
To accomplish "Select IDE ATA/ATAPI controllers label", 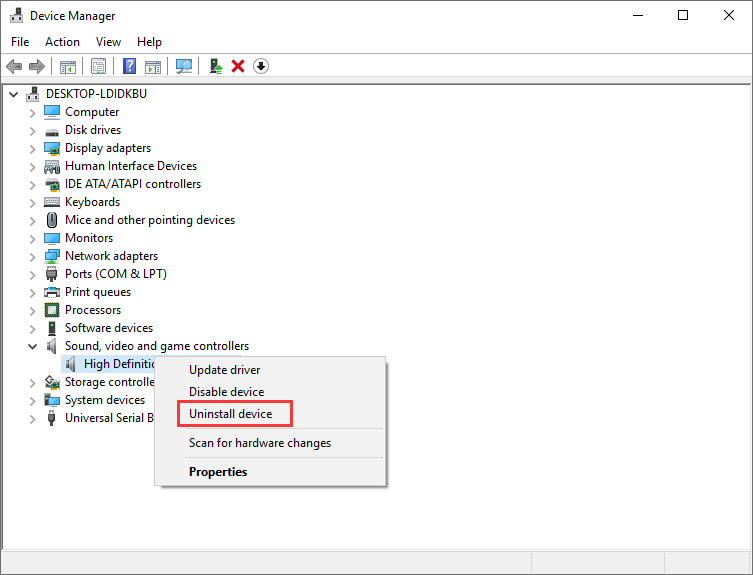I will point(133,184).
